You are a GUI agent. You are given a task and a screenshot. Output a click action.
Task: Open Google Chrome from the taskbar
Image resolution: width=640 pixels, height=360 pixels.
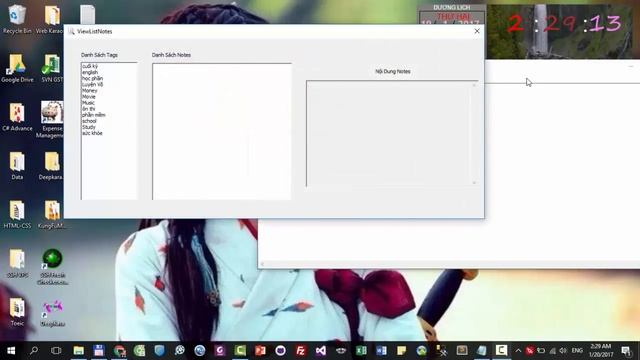[x=119, y=351]
